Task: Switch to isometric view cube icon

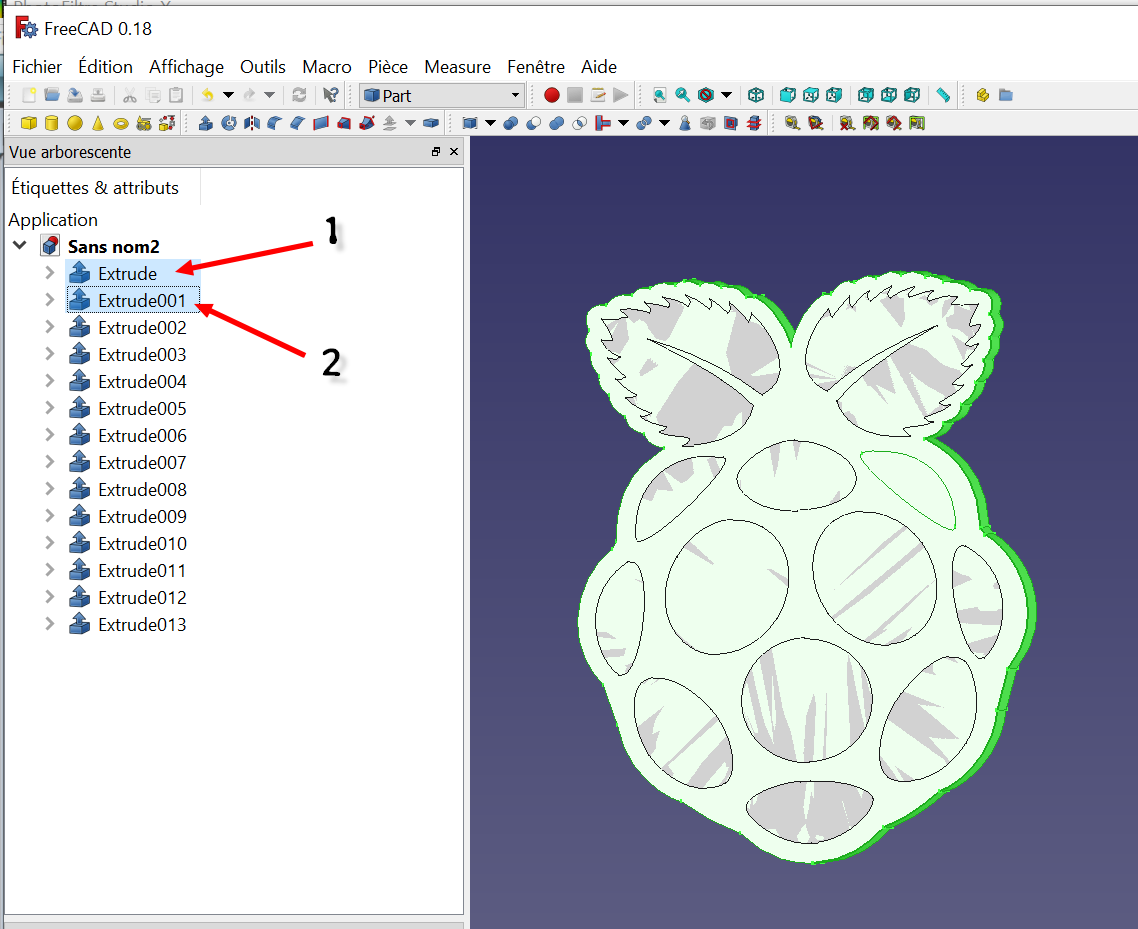Action: click(756, 95)
